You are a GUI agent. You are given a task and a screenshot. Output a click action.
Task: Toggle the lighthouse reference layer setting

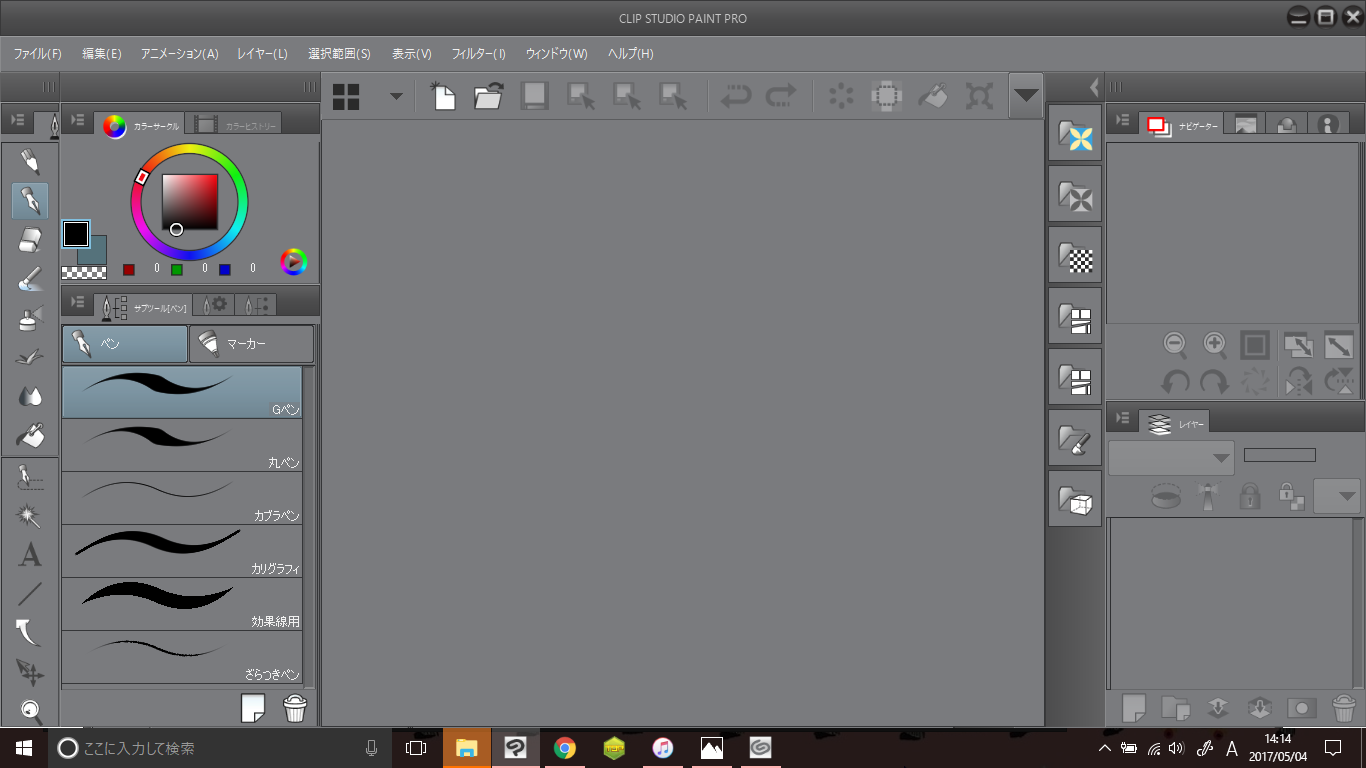point(1208,495)
